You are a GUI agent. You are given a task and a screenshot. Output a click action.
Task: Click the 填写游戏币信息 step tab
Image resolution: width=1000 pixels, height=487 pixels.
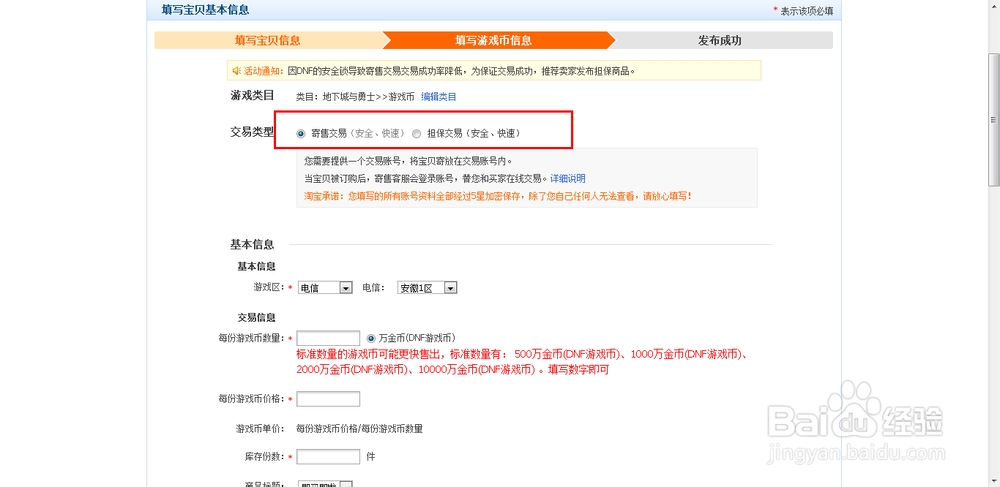(494, 41)
